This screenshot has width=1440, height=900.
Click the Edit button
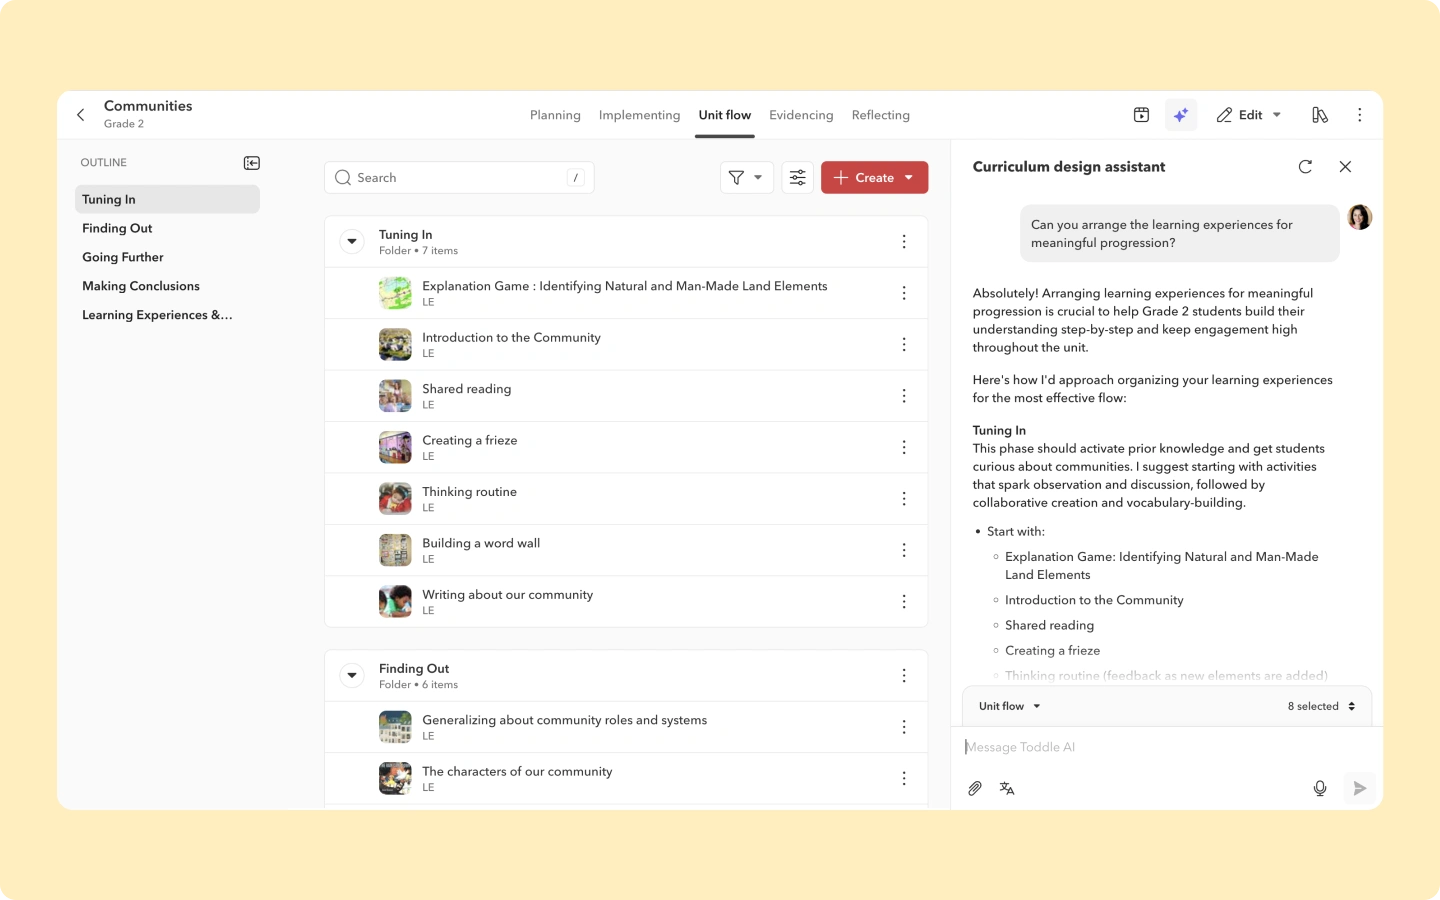(1248, 115)
